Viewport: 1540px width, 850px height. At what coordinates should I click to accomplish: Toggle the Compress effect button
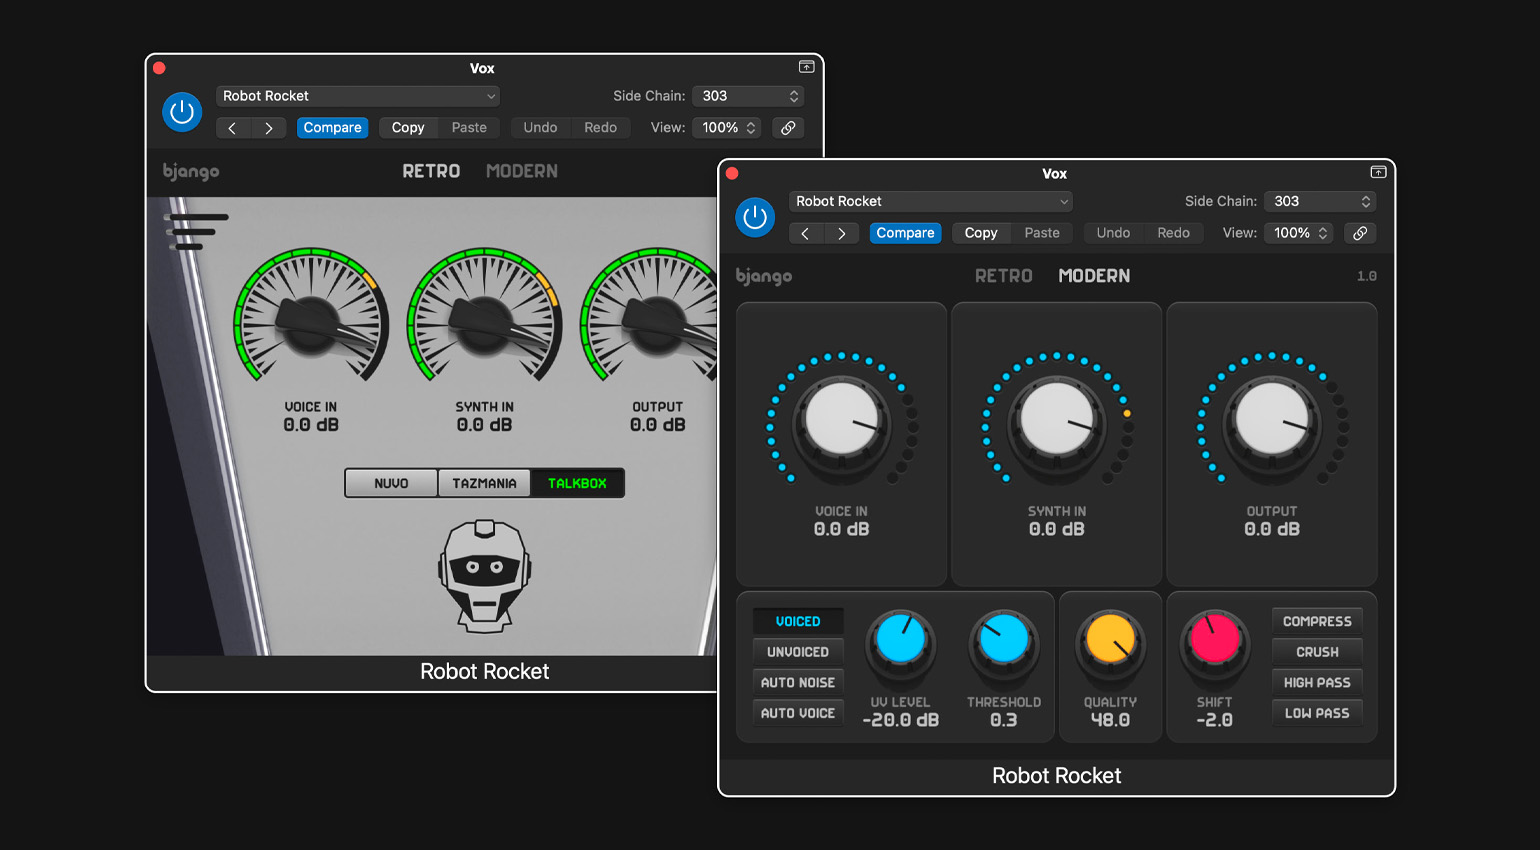click(x=1316, y=621)
